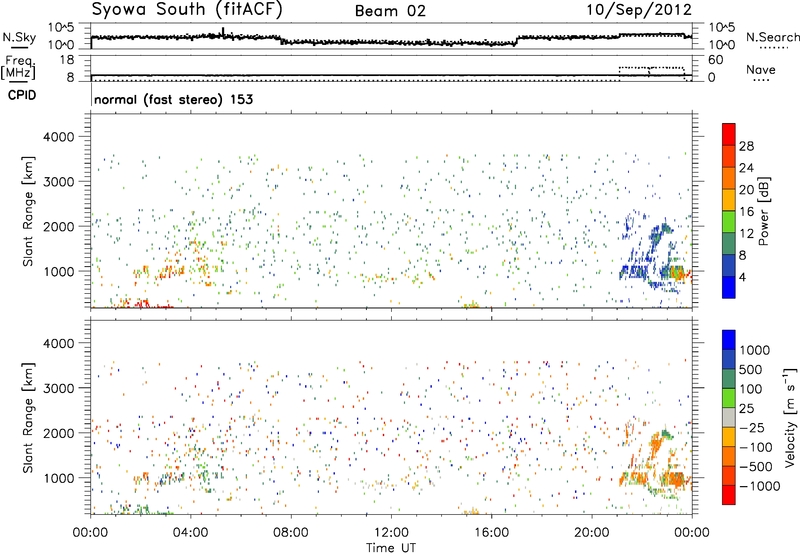
Task: Click the '-500' label on Velocity colorbar
Action: click(756, 466)
